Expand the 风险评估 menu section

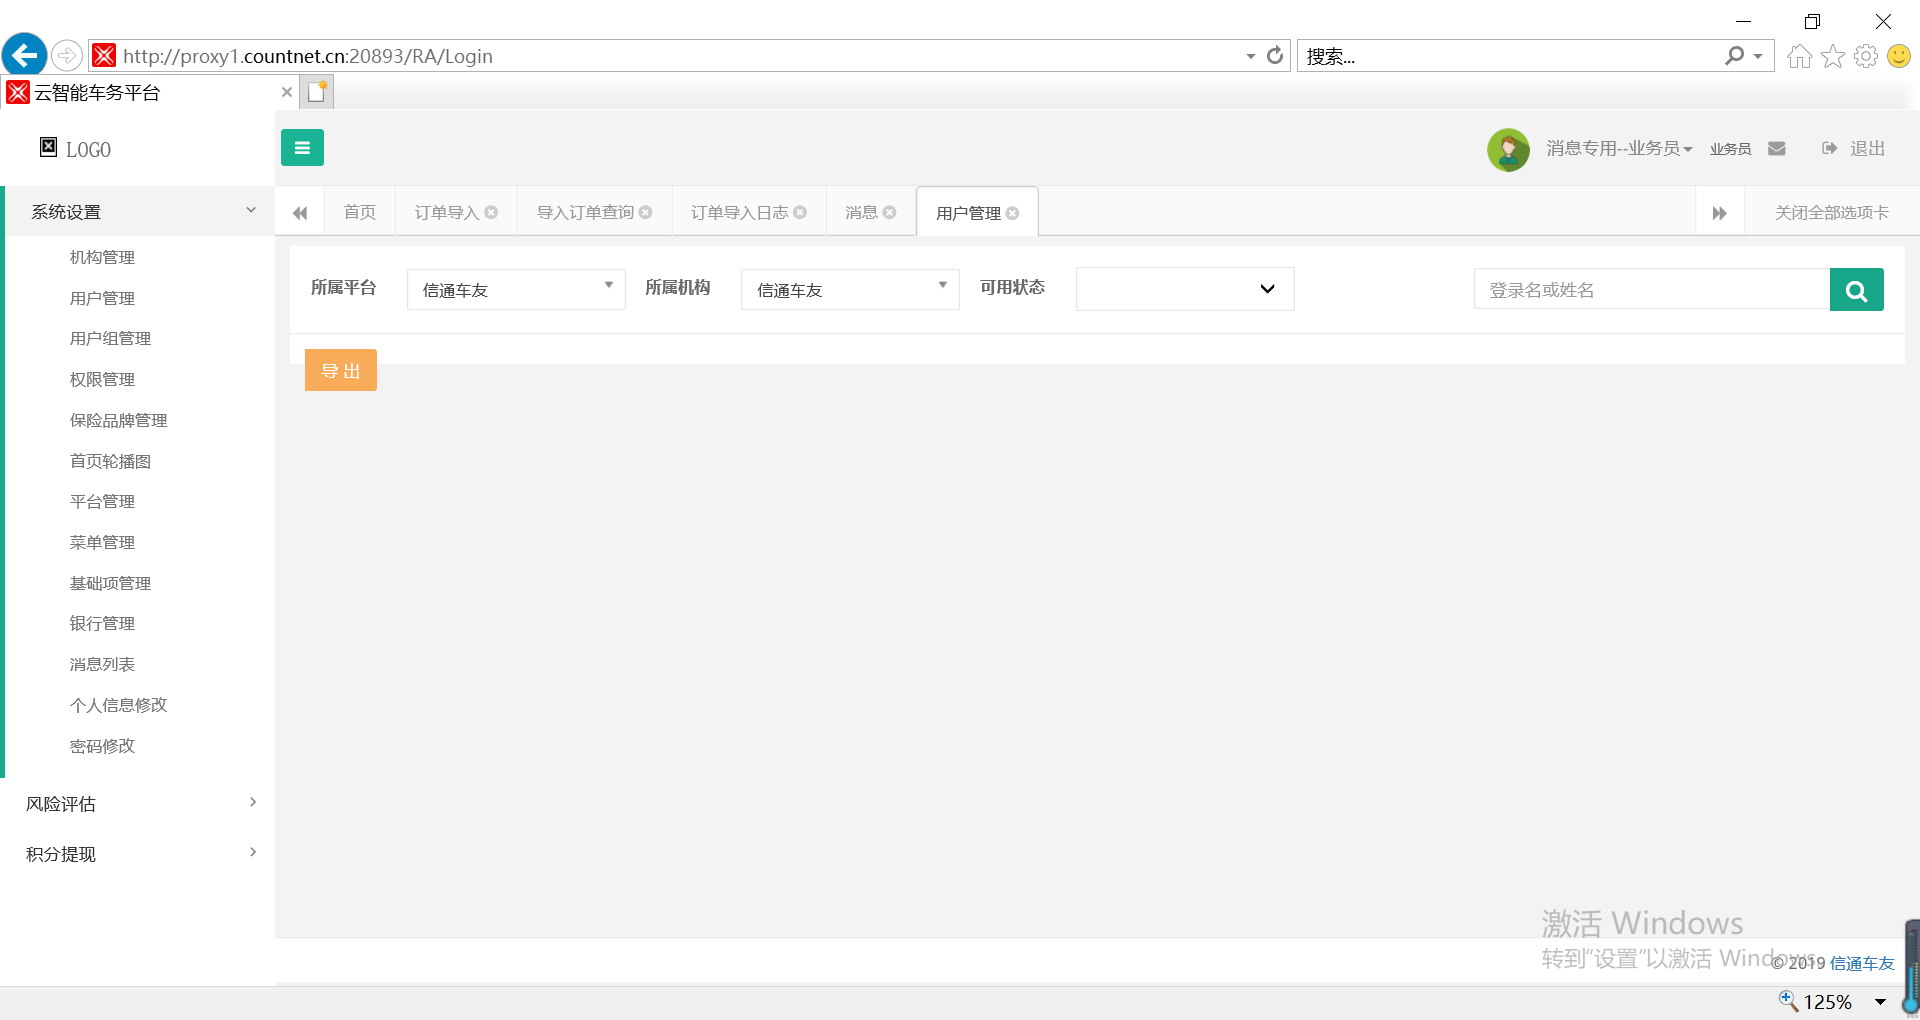tap(140, 803)
